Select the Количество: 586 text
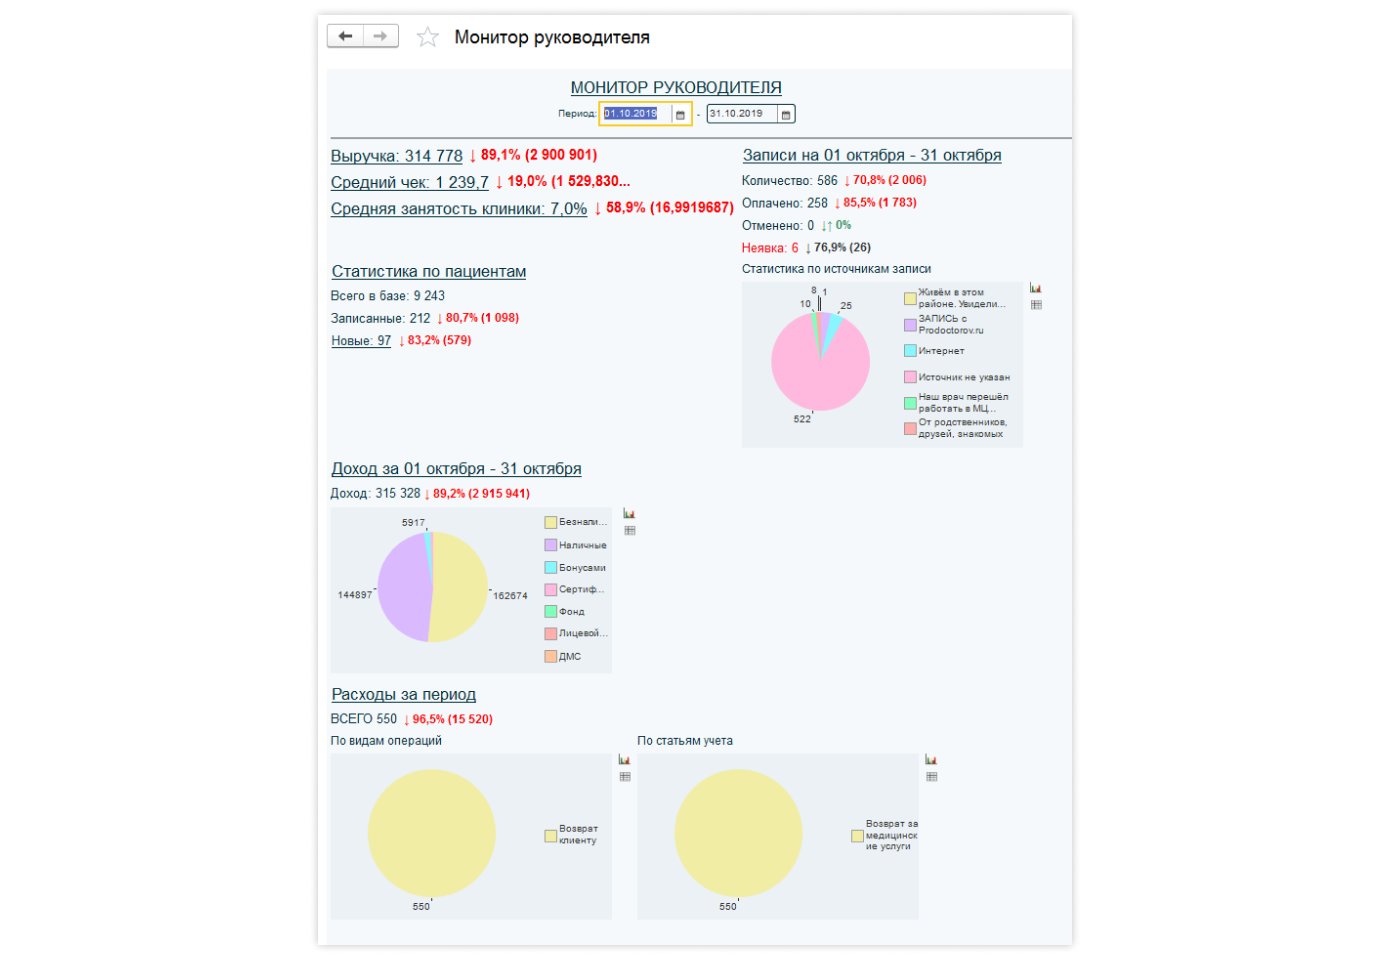Viewport: 1390px width, 960px height. [790, 181]
